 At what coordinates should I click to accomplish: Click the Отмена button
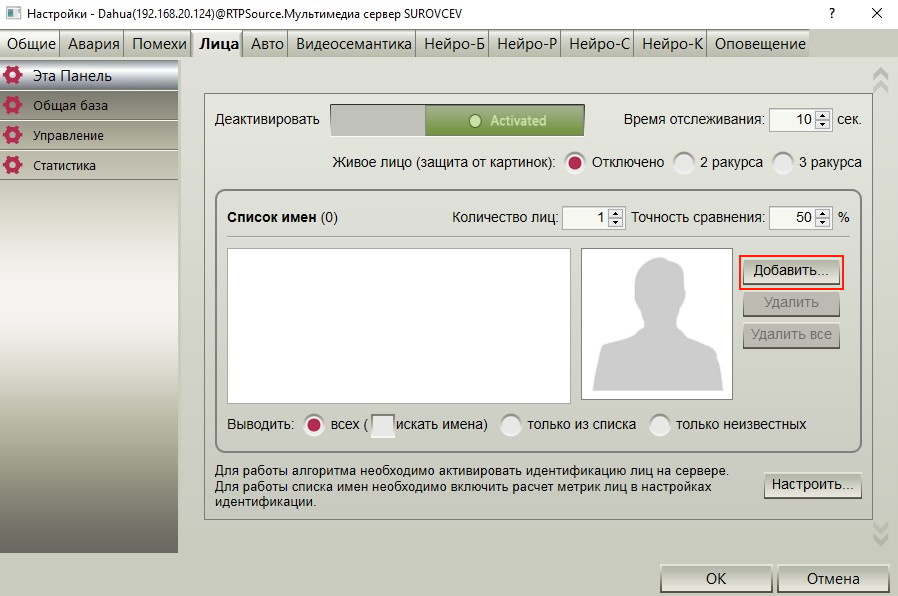(x=833, y=579)
